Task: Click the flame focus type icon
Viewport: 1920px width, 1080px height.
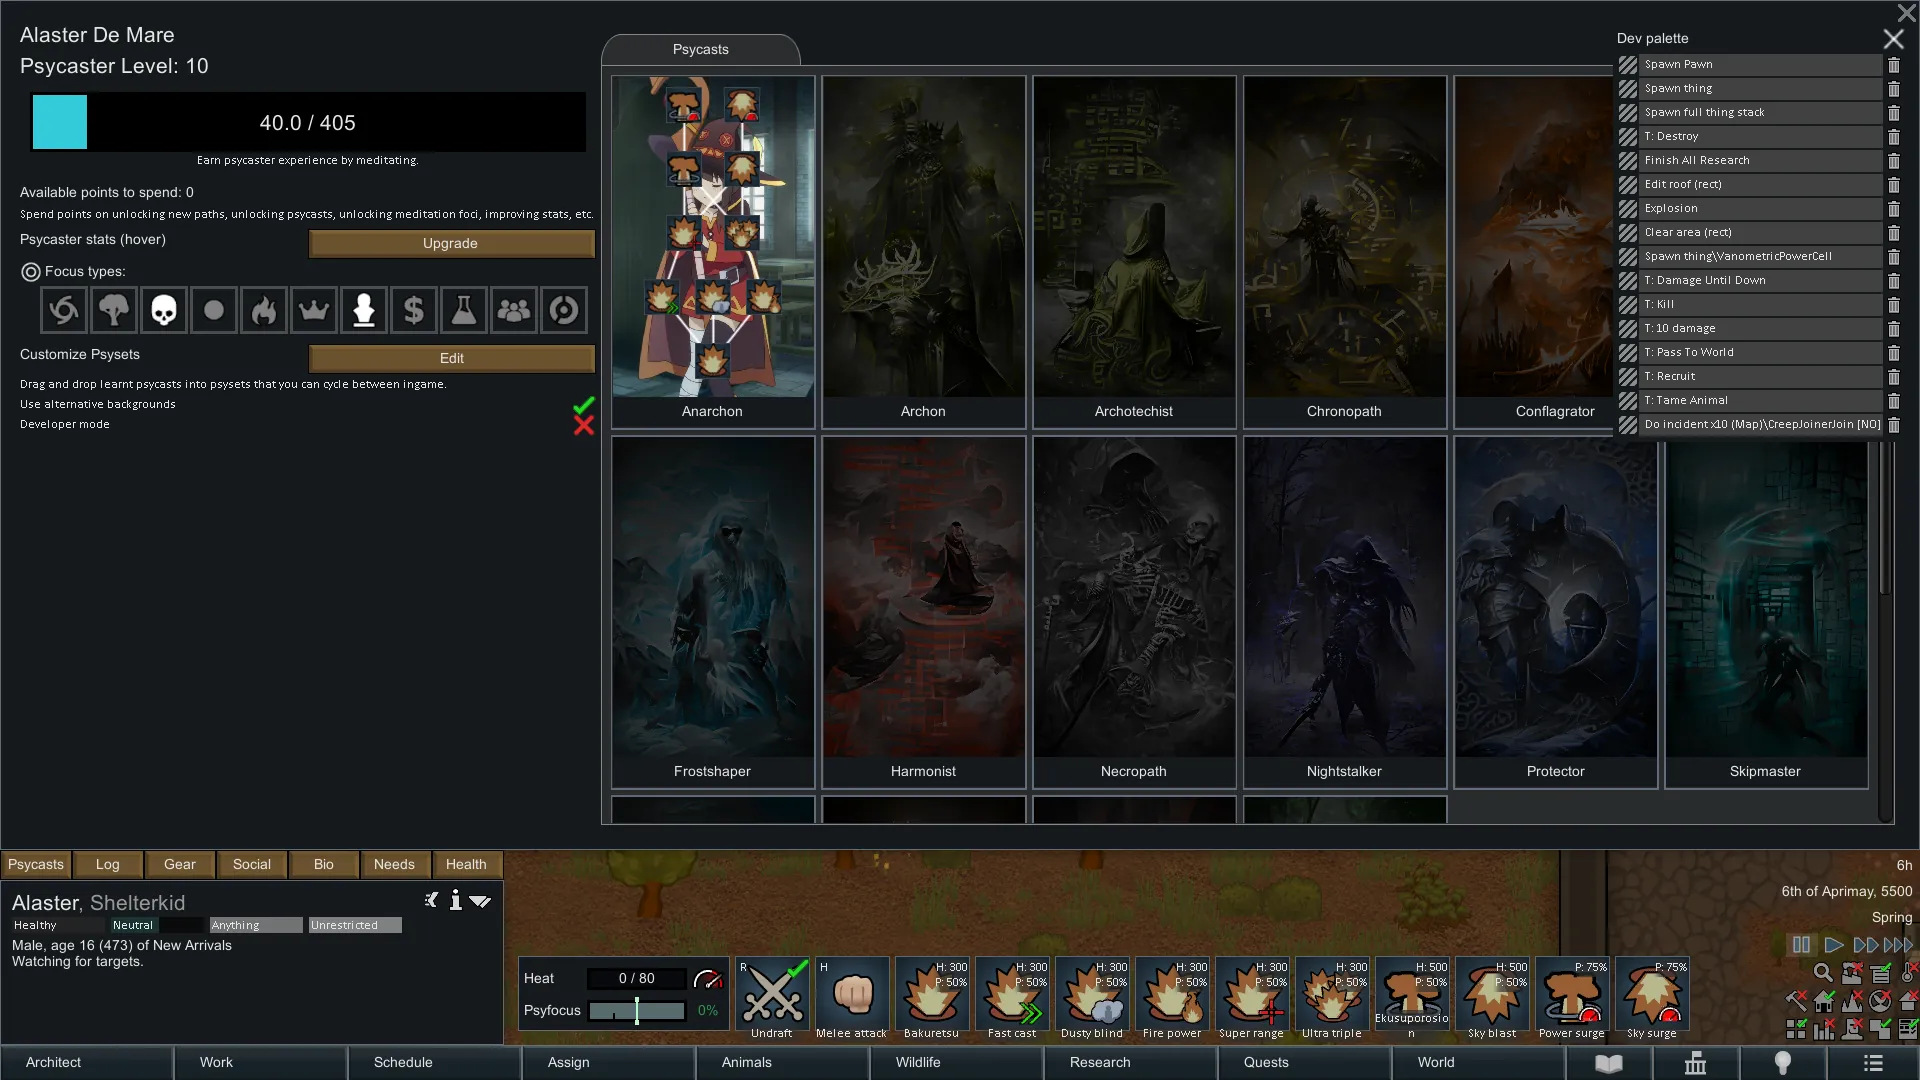Action: click(264, 310)
